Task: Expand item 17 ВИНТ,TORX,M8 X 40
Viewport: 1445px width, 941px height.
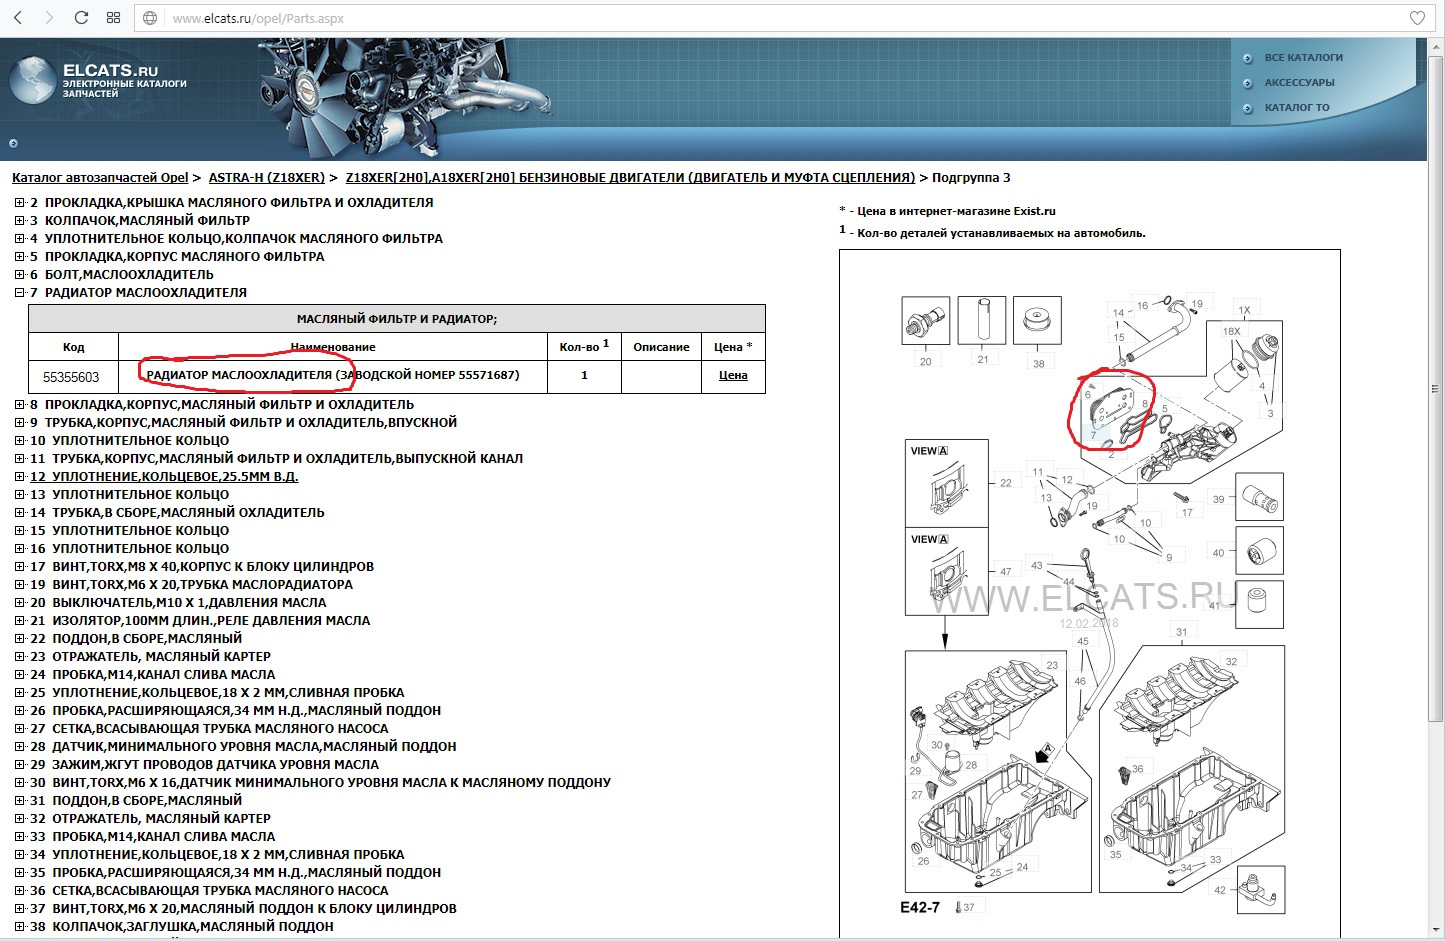Action: point(19,567)
